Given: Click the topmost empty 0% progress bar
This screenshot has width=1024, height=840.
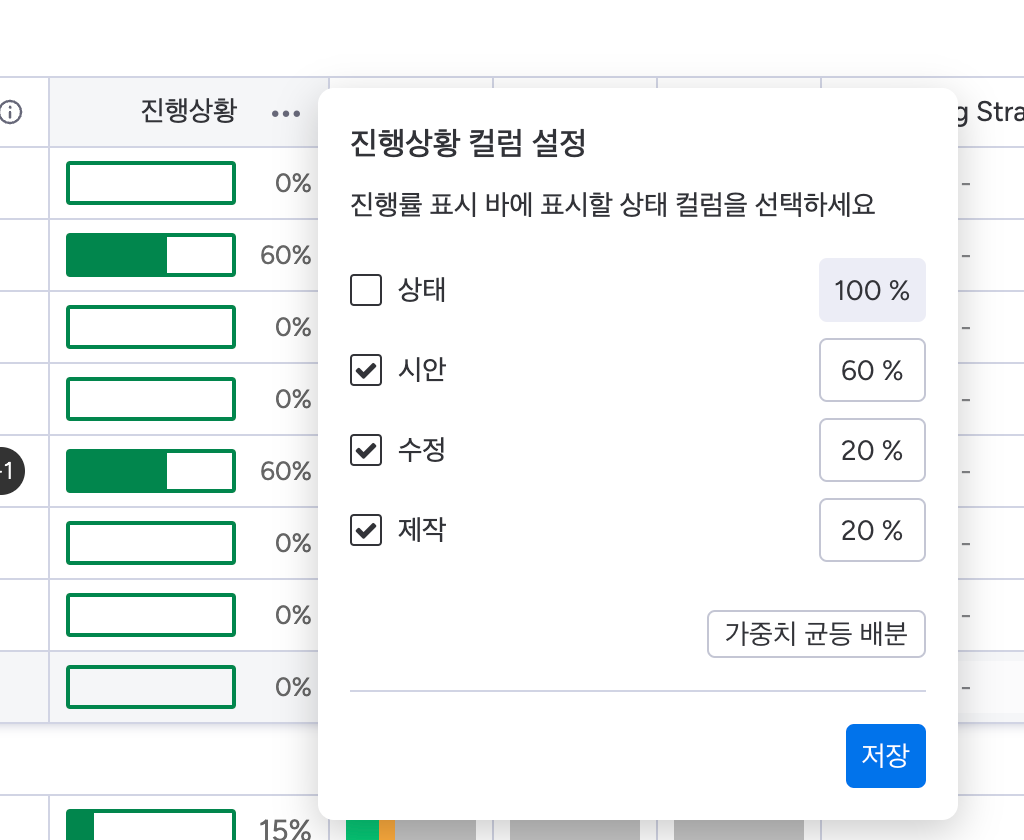Looking at the screenshot, I should [150, 183].
